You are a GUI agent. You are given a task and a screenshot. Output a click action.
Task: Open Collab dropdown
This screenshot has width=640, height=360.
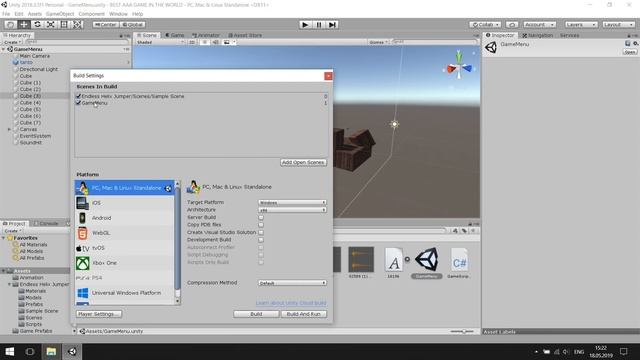tap(485, 24)
